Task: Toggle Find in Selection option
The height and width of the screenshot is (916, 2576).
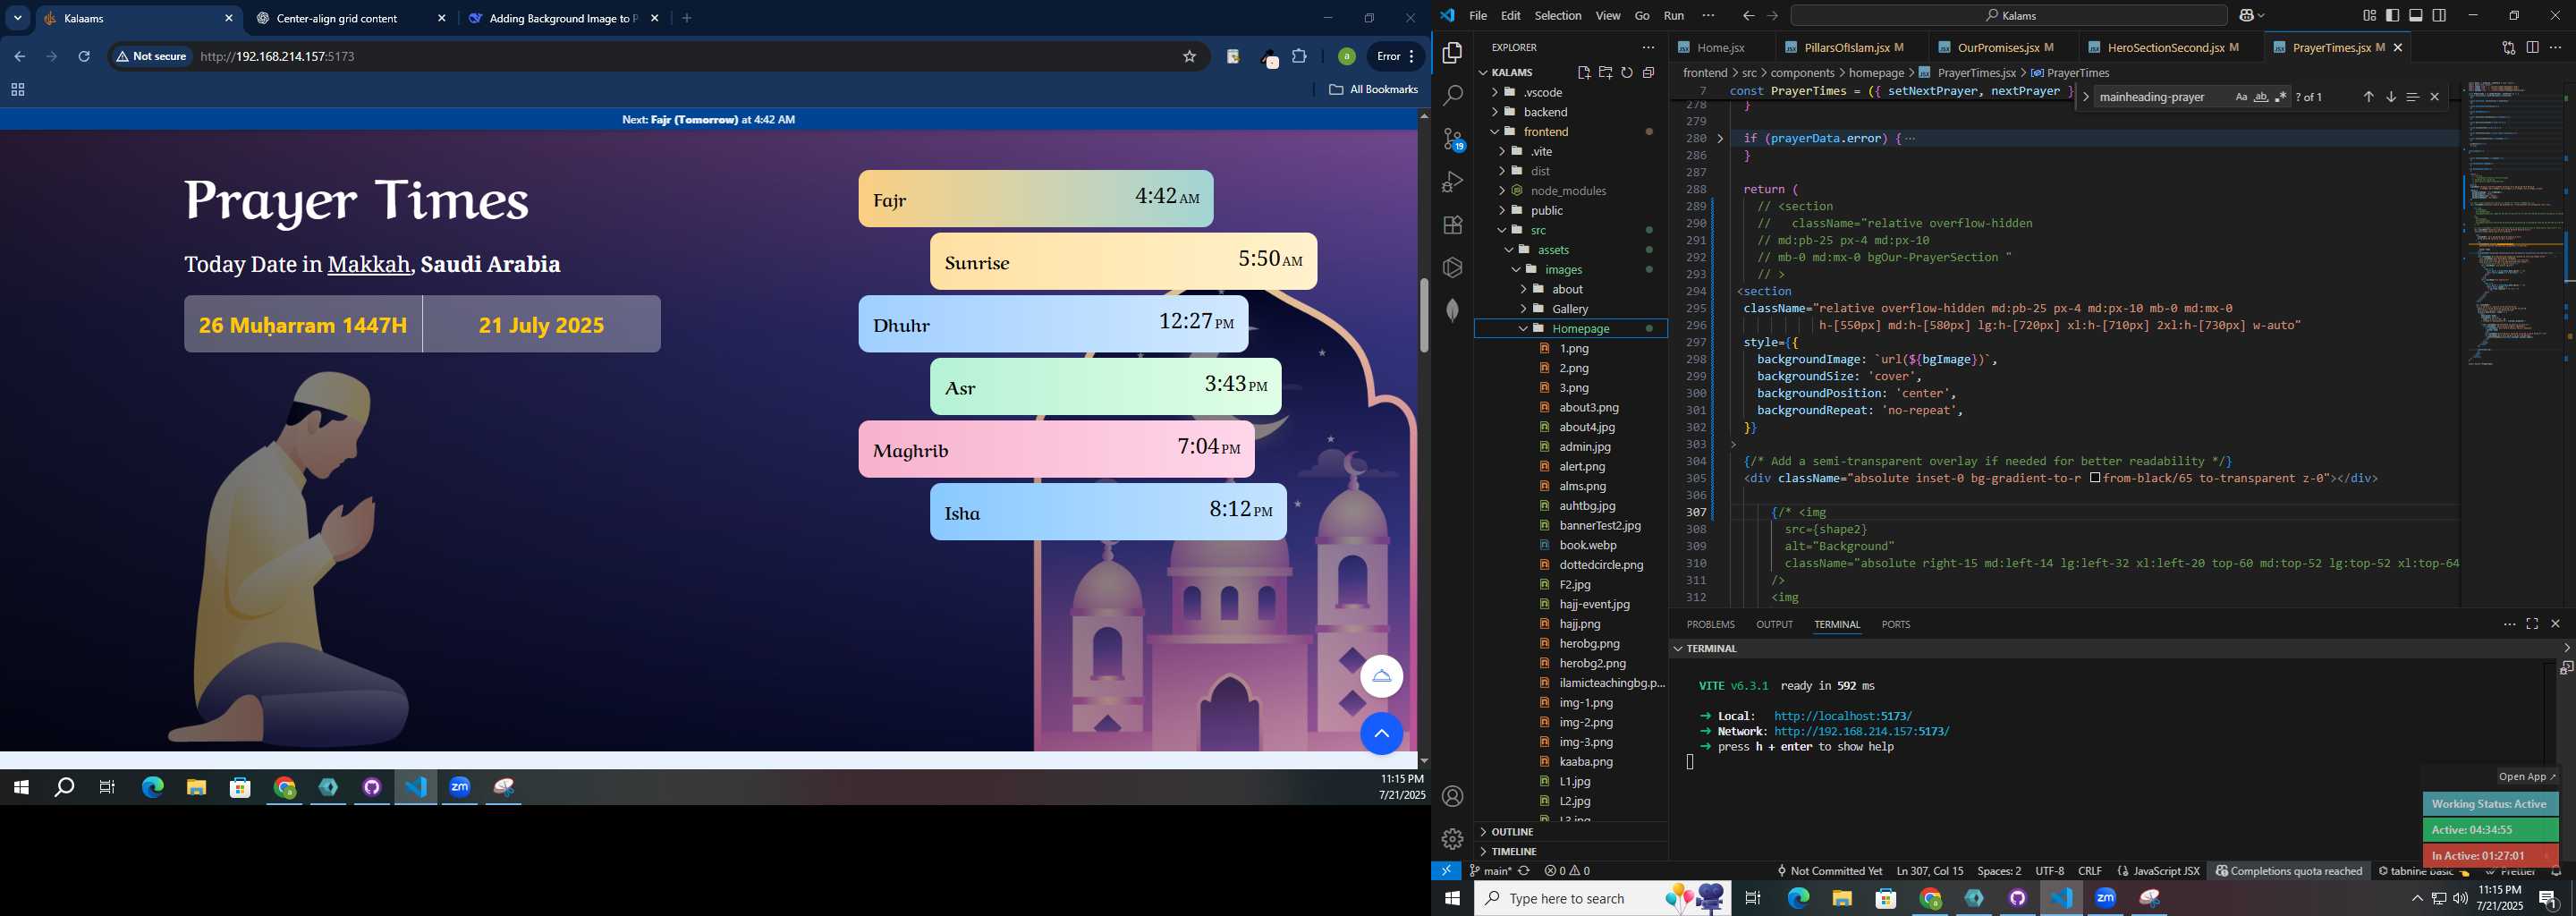Action: [2412, 97]
